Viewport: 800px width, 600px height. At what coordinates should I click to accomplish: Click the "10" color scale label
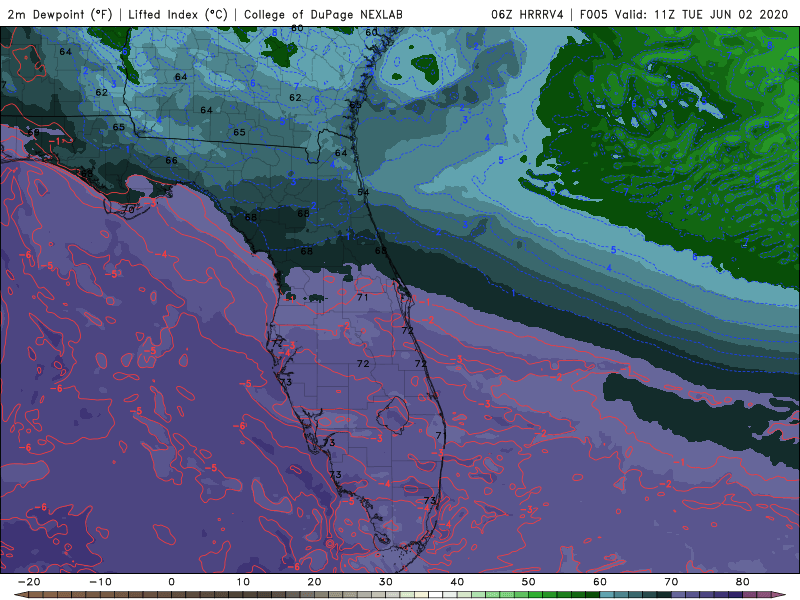243,582
